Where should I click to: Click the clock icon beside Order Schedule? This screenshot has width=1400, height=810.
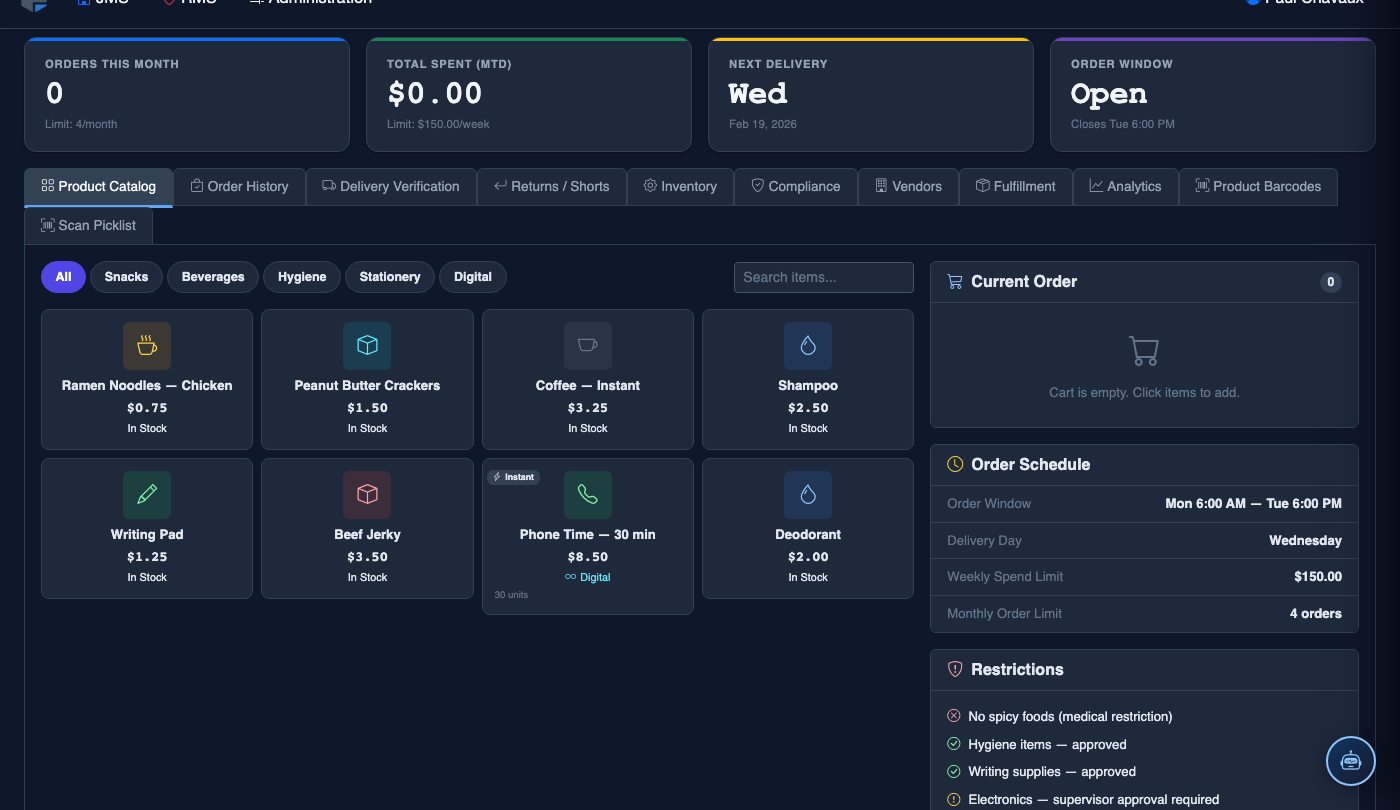[x=955, y=464]
